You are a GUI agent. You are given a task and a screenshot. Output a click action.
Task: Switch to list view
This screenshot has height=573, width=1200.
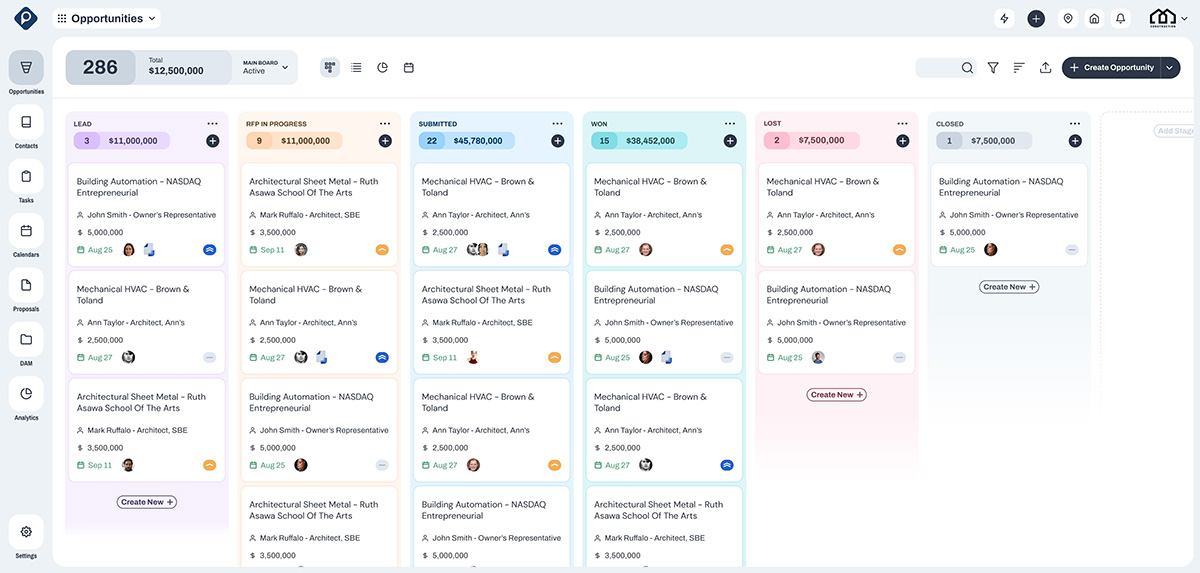coord(356,67)
